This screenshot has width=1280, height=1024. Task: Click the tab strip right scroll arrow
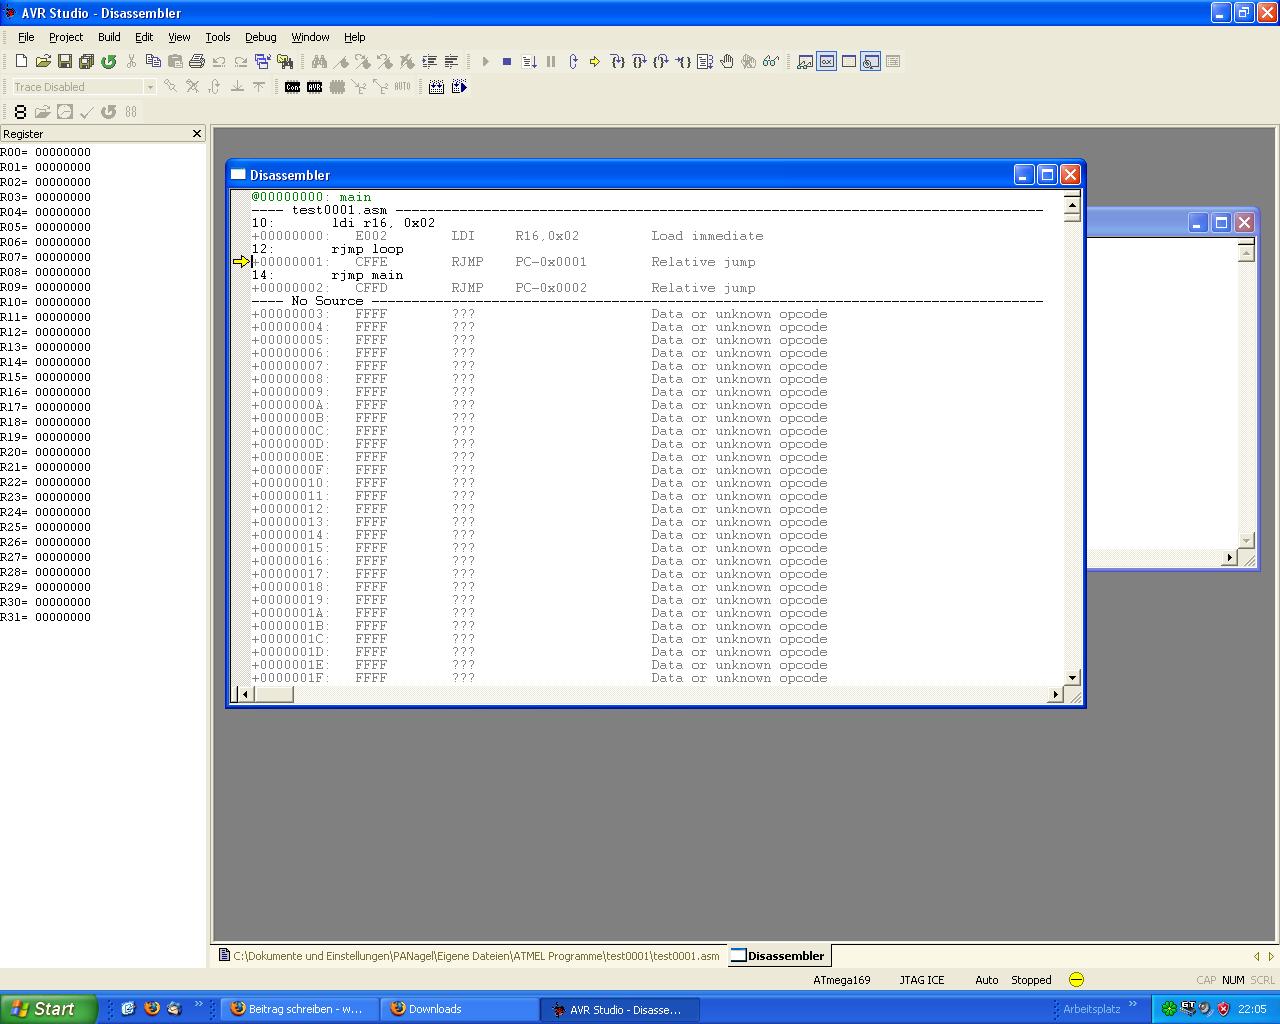[x=1271, y=956]
